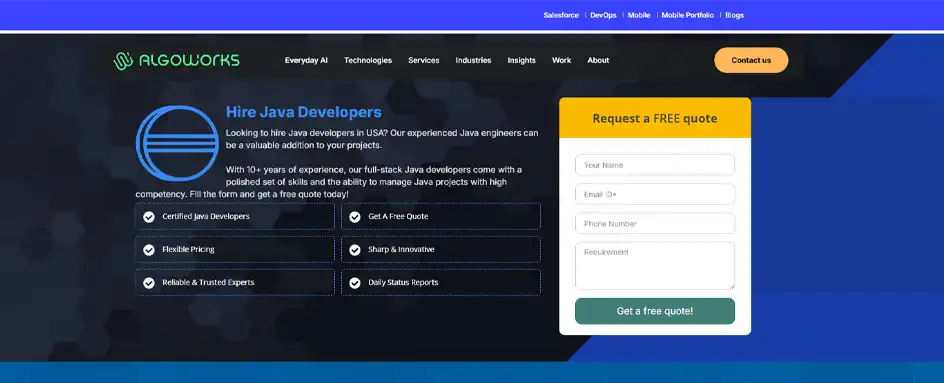Open the Industries menu
This screenshot has height=383, width=944.
[x=473, y=60]
